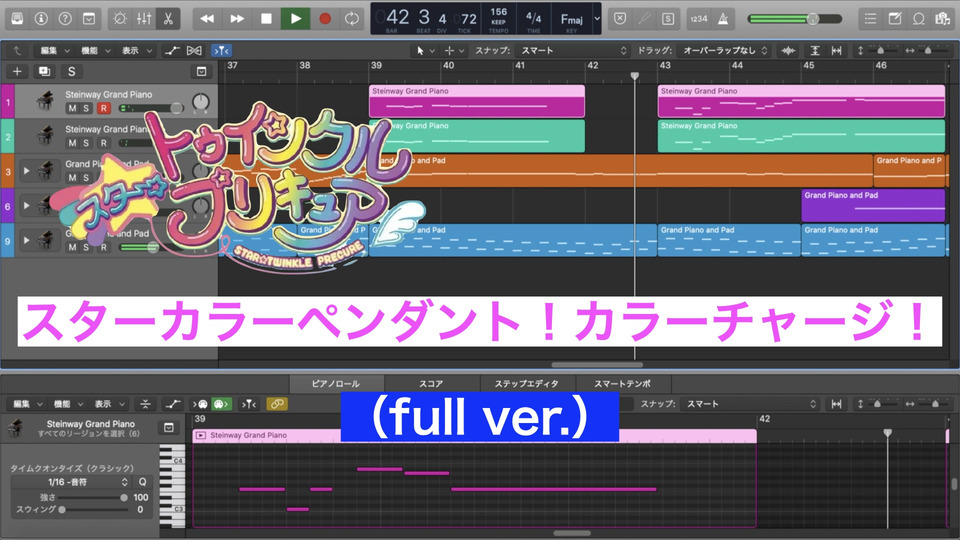Toggle the Editors scissors icon
The image size is (960, 540).
(168, 19)
